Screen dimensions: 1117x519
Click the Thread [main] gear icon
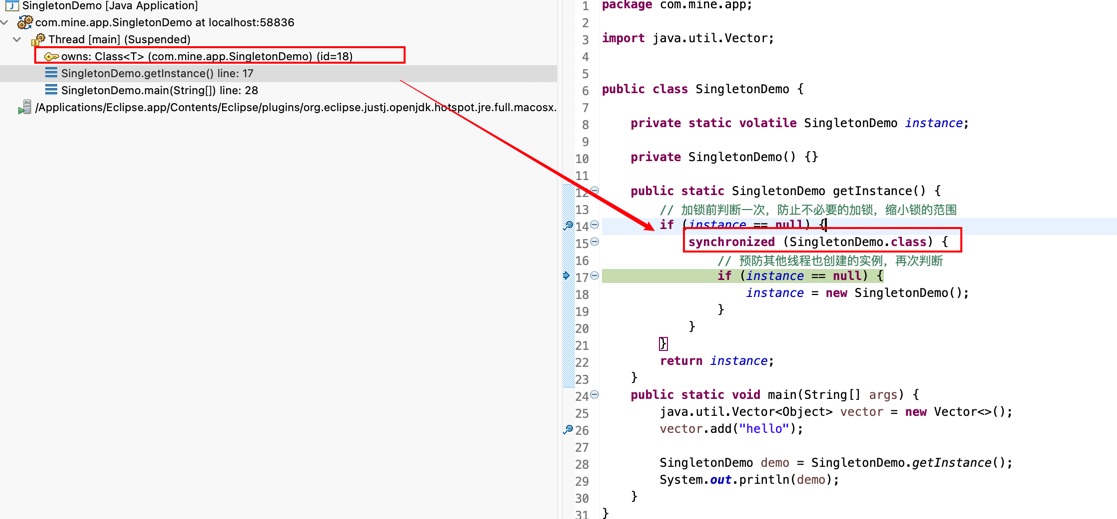pyautogui.click(x=38, y=40)
